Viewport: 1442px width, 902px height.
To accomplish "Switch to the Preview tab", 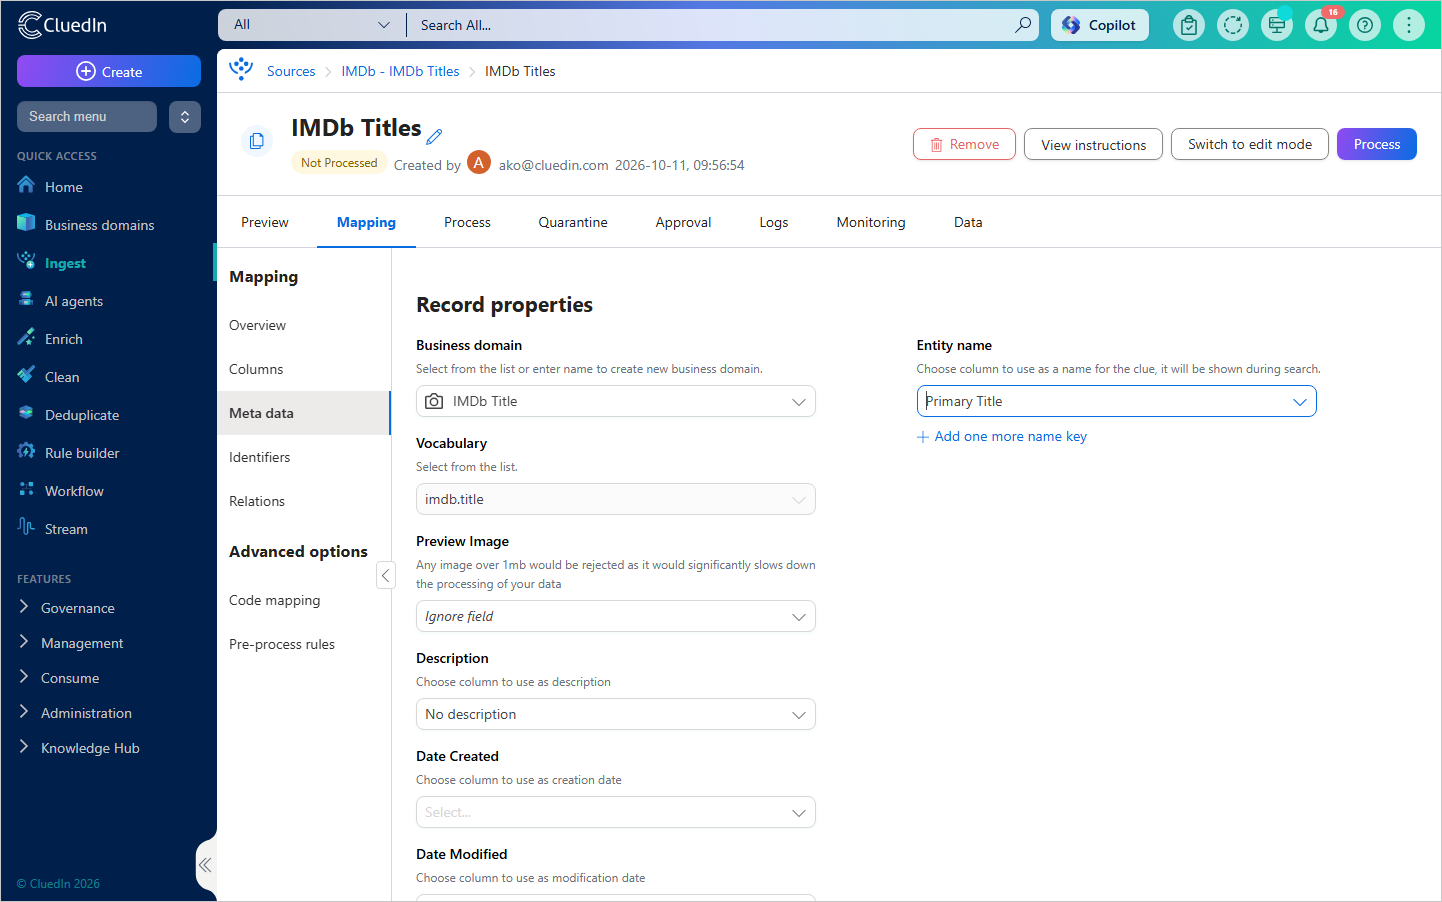I will click(x=265, y=222).
